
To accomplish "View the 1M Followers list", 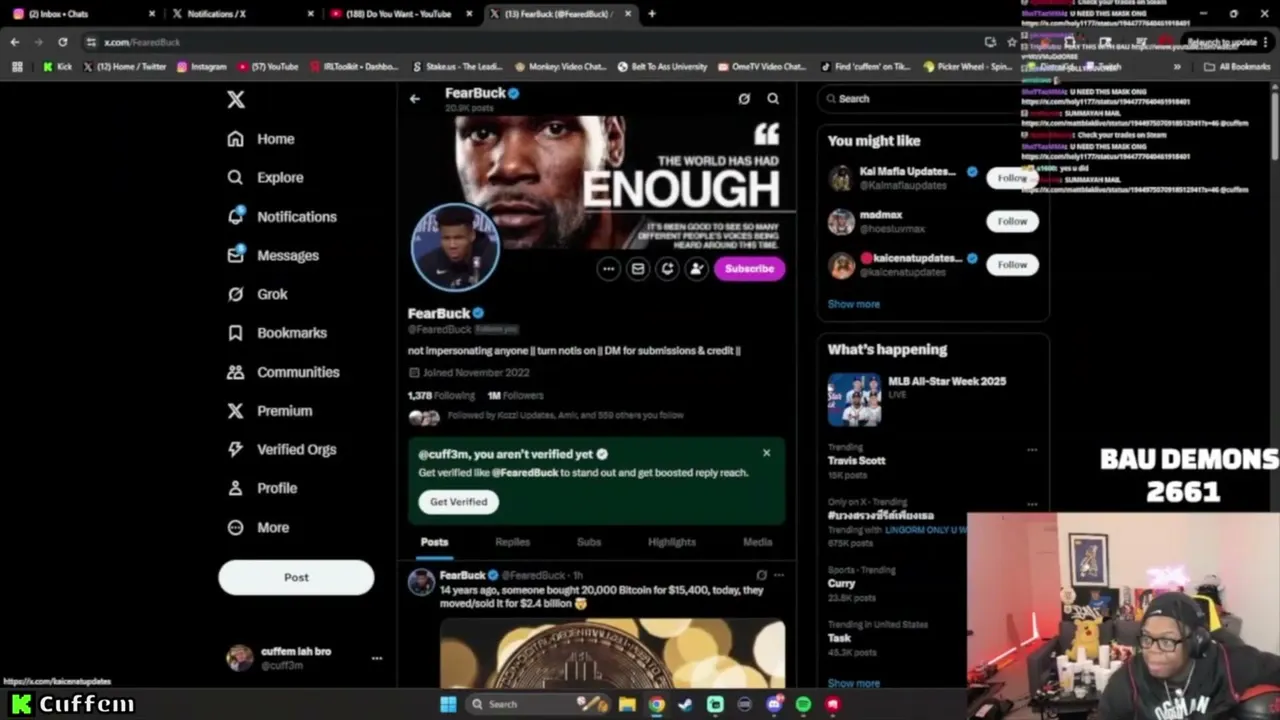I will (515, 396).
